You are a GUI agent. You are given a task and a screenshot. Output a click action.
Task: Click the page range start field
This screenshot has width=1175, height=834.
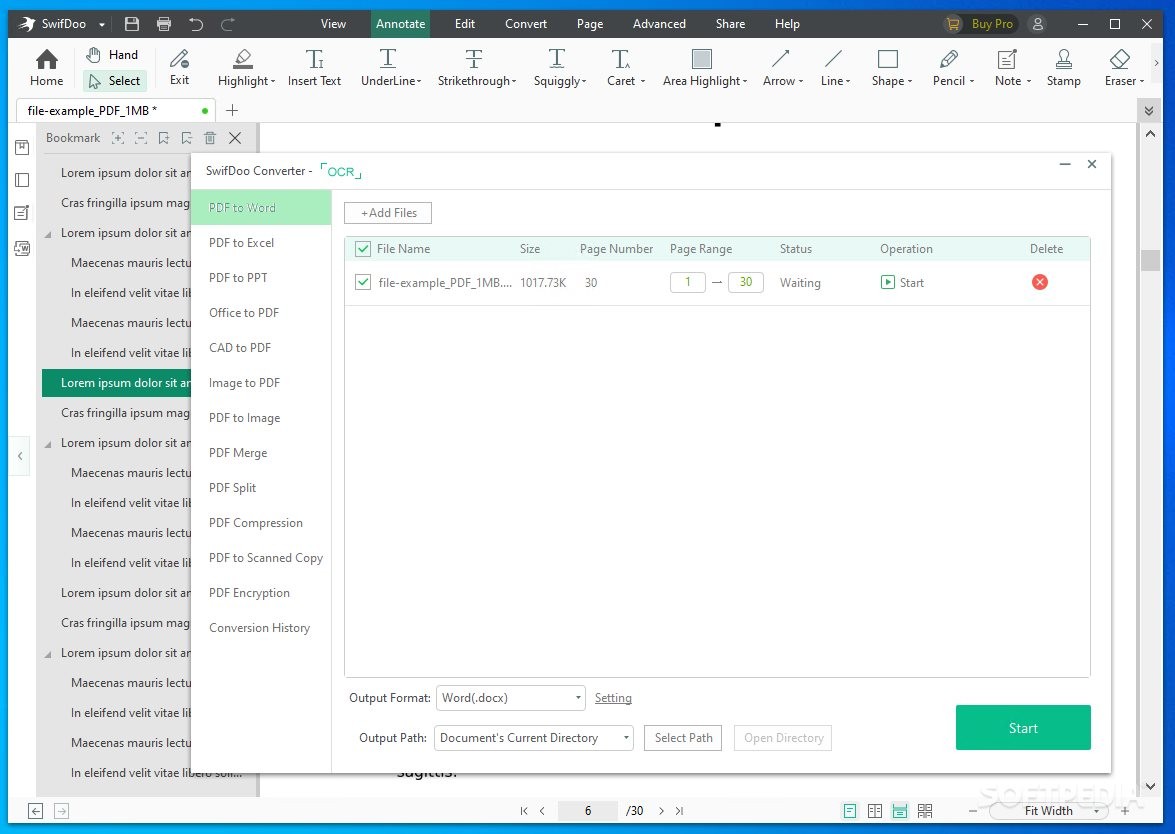(687, 282)
